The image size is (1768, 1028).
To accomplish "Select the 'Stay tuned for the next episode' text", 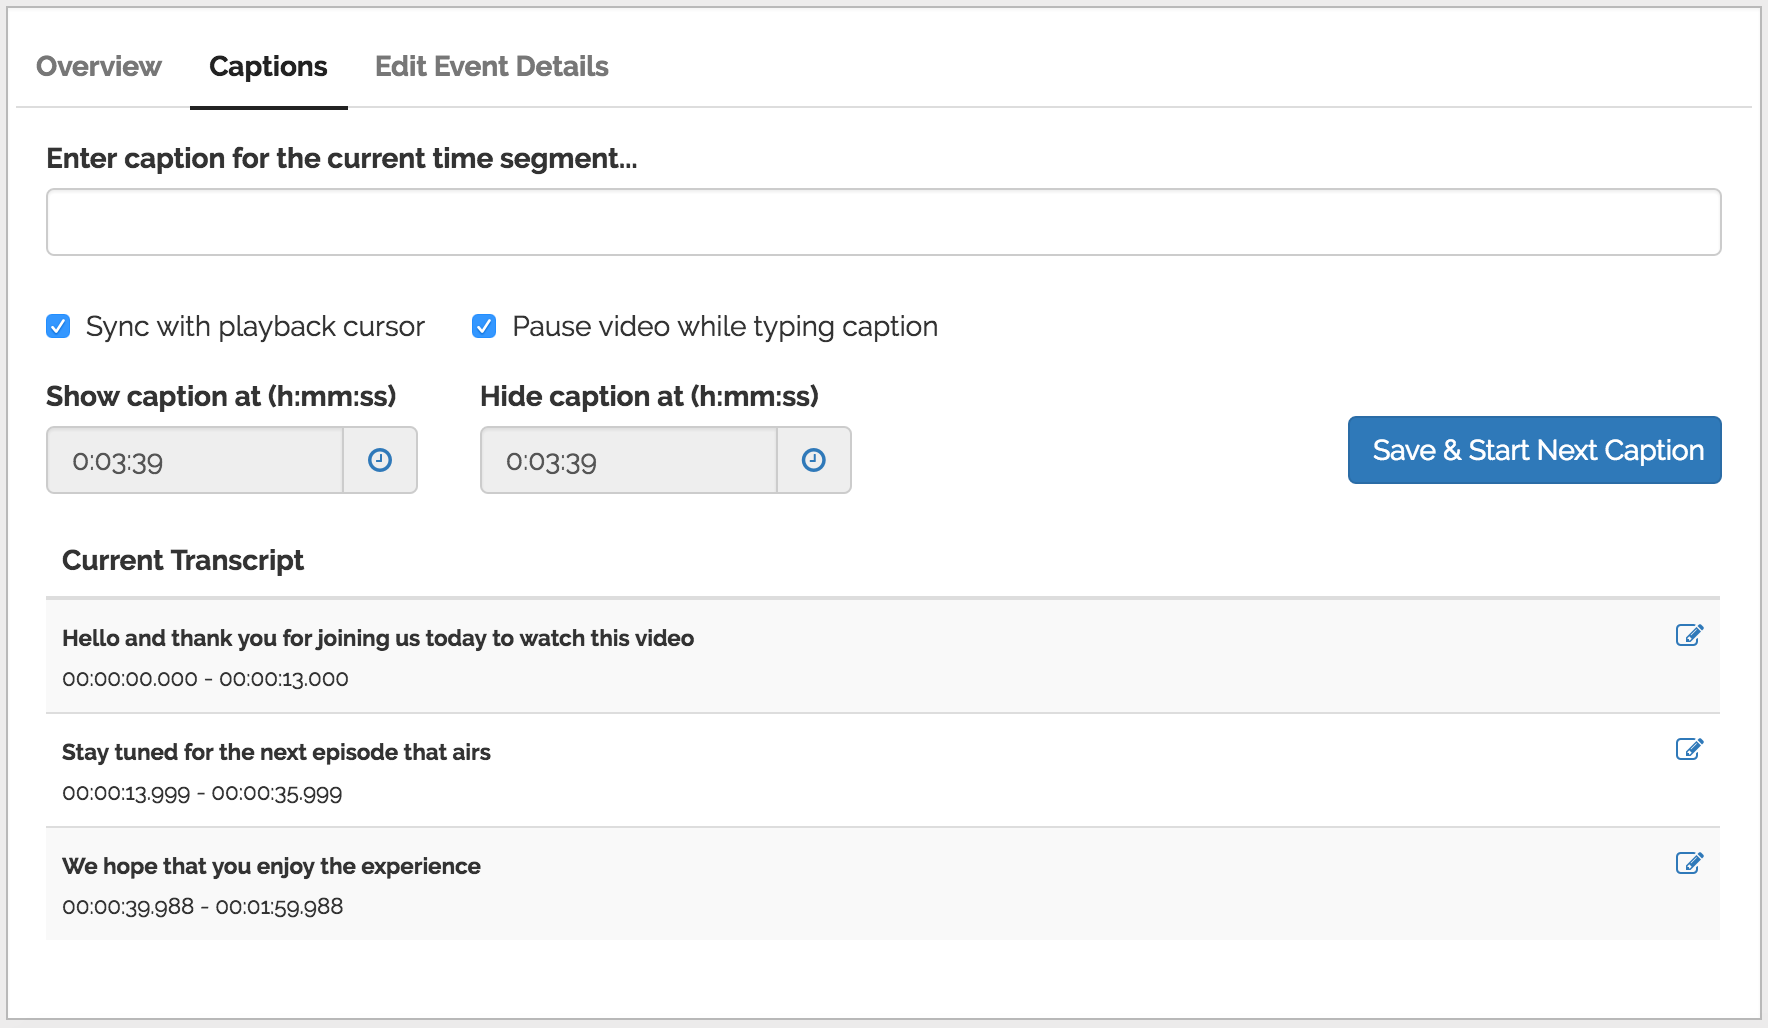I will point(276,752).
